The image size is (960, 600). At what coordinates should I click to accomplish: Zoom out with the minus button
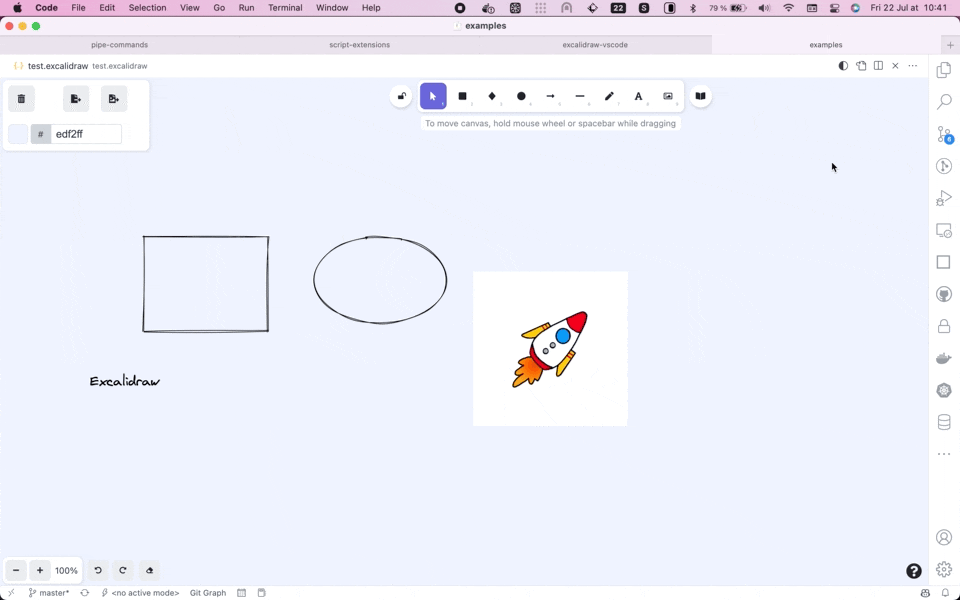17,571
